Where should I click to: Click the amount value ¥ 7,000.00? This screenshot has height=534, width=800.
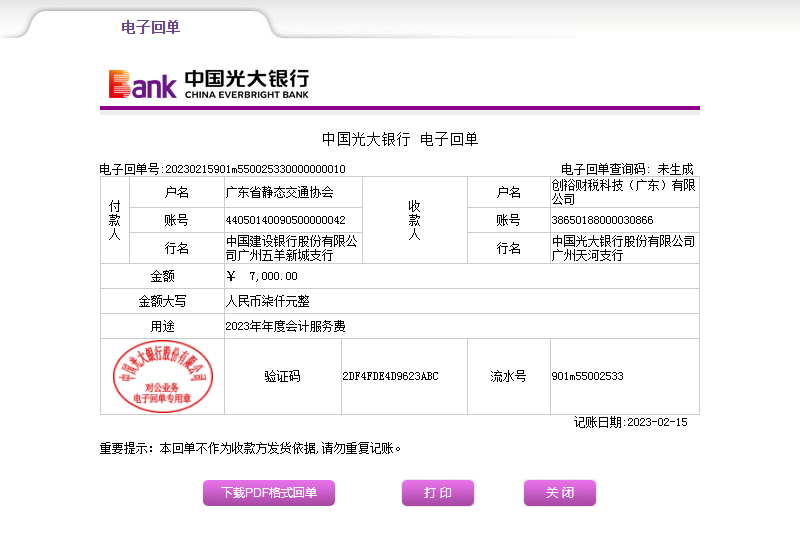[x=262, y=276]
